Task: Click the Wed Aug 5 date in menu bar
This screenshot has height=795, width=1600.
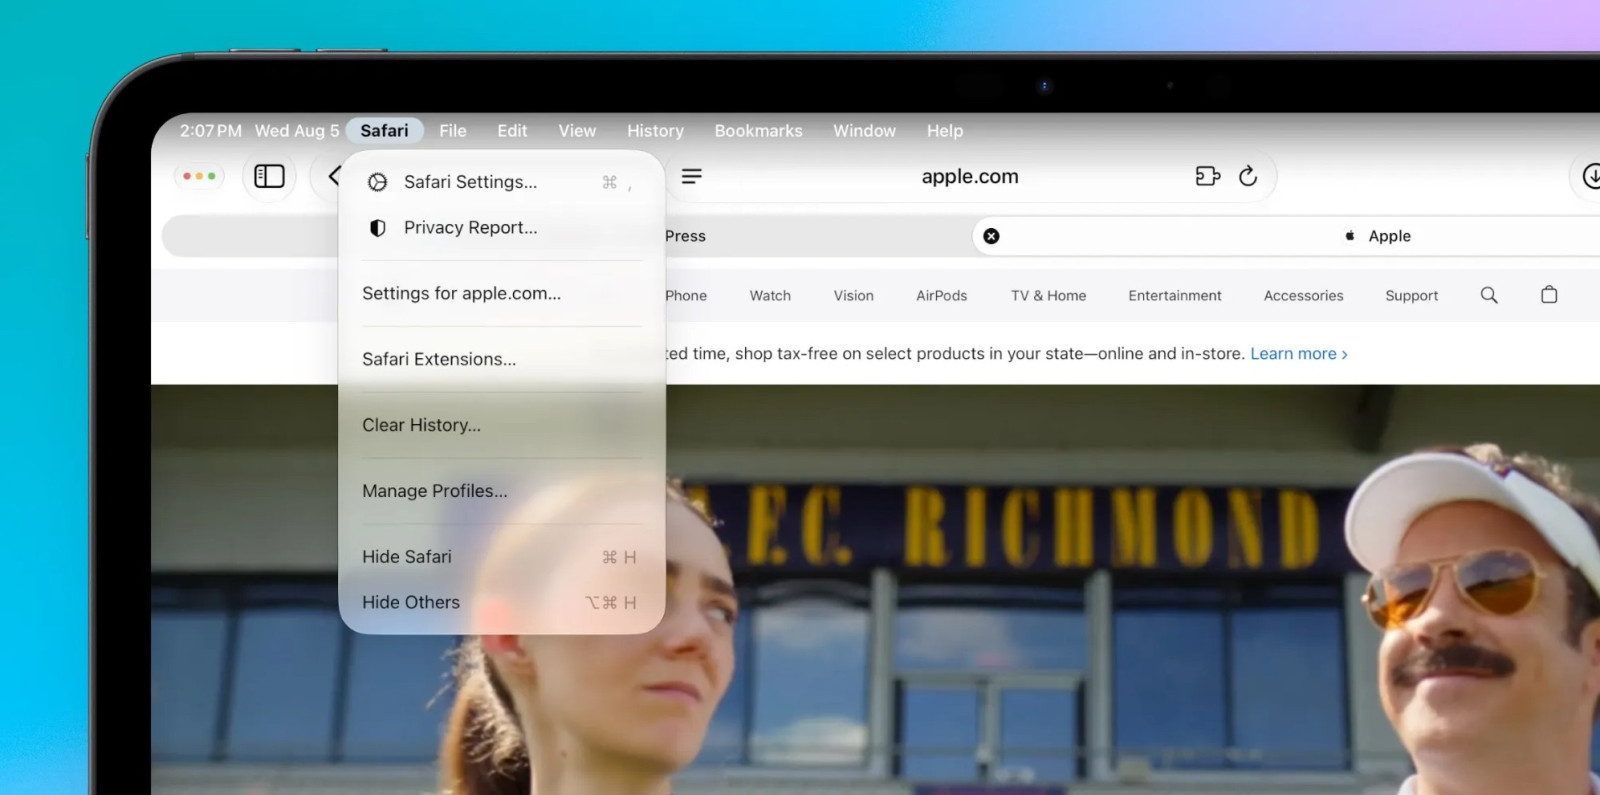Action: [x=297, y=131]
